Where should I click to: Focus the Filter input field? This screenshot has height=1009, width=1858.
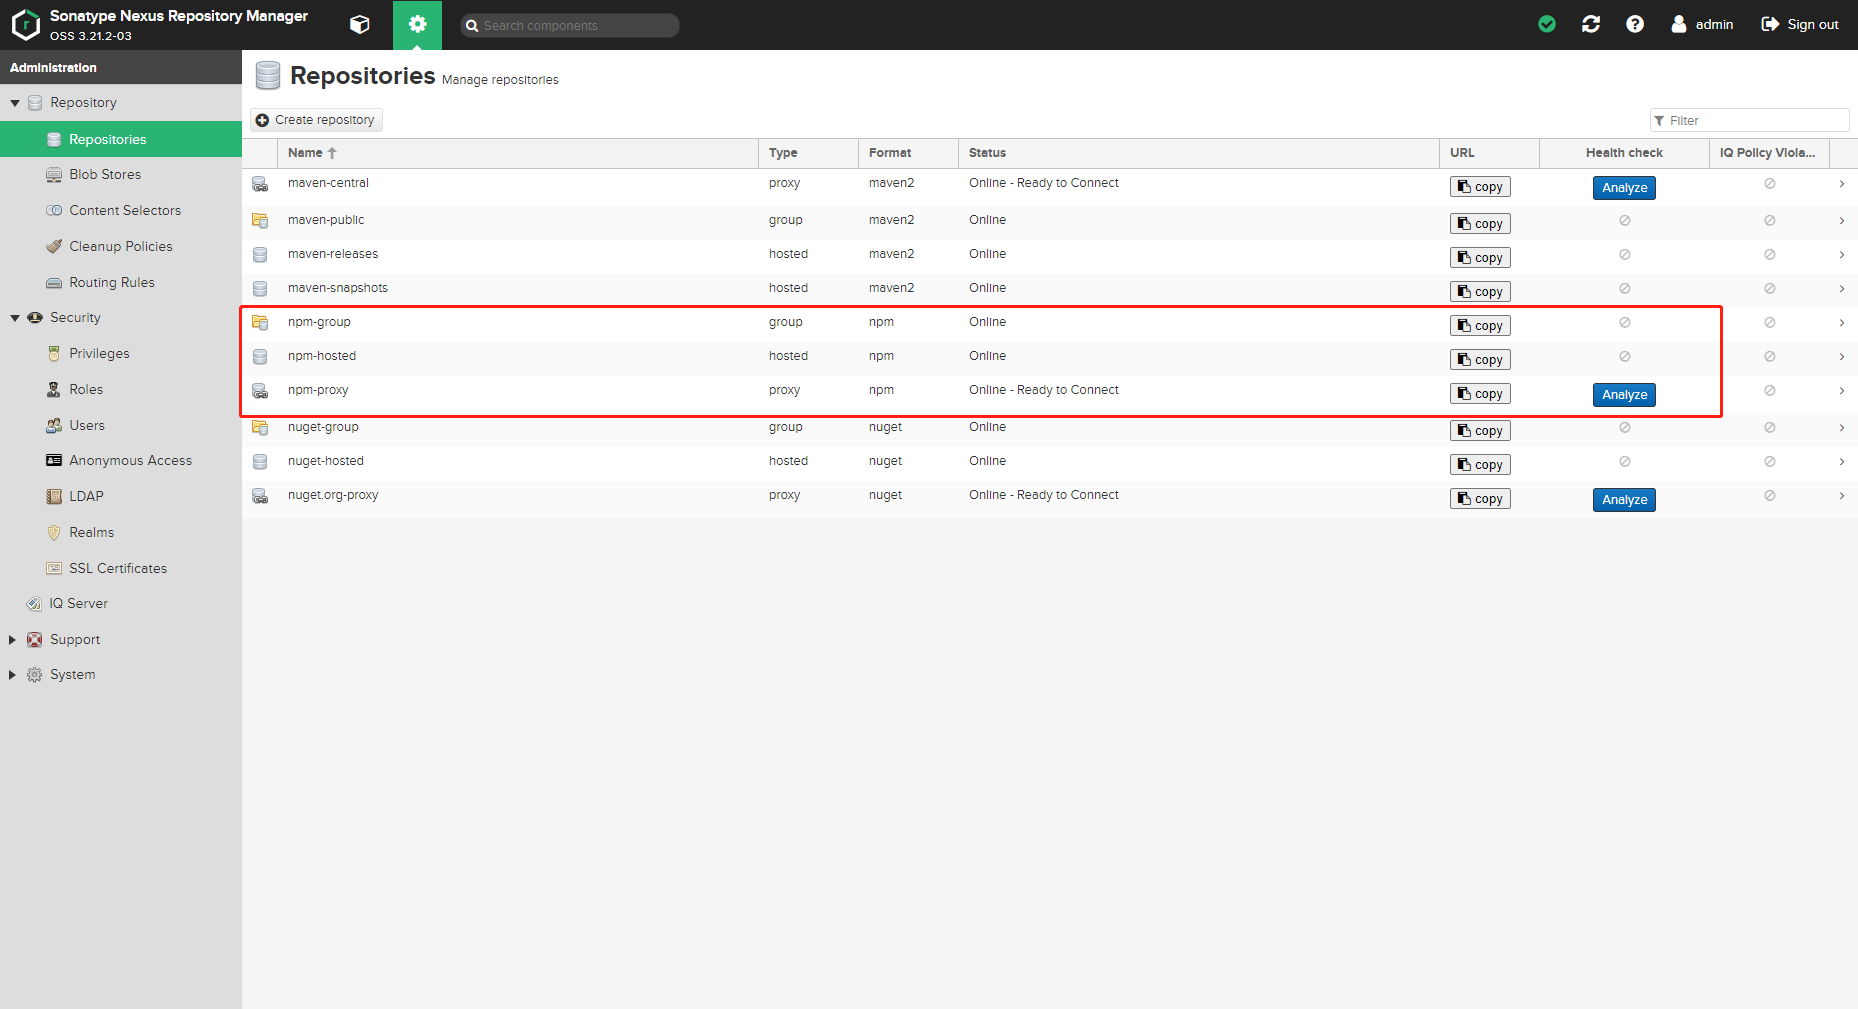click(x=1750, y=120)
